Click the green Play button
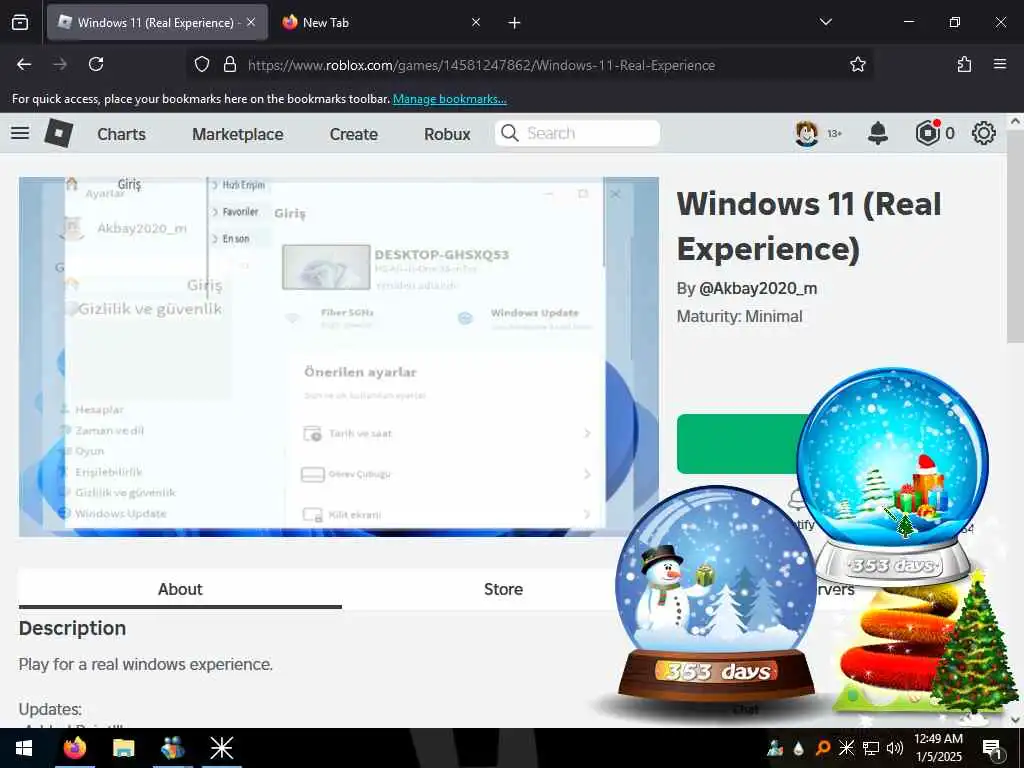1024x768 pixels. pos(737,444)
